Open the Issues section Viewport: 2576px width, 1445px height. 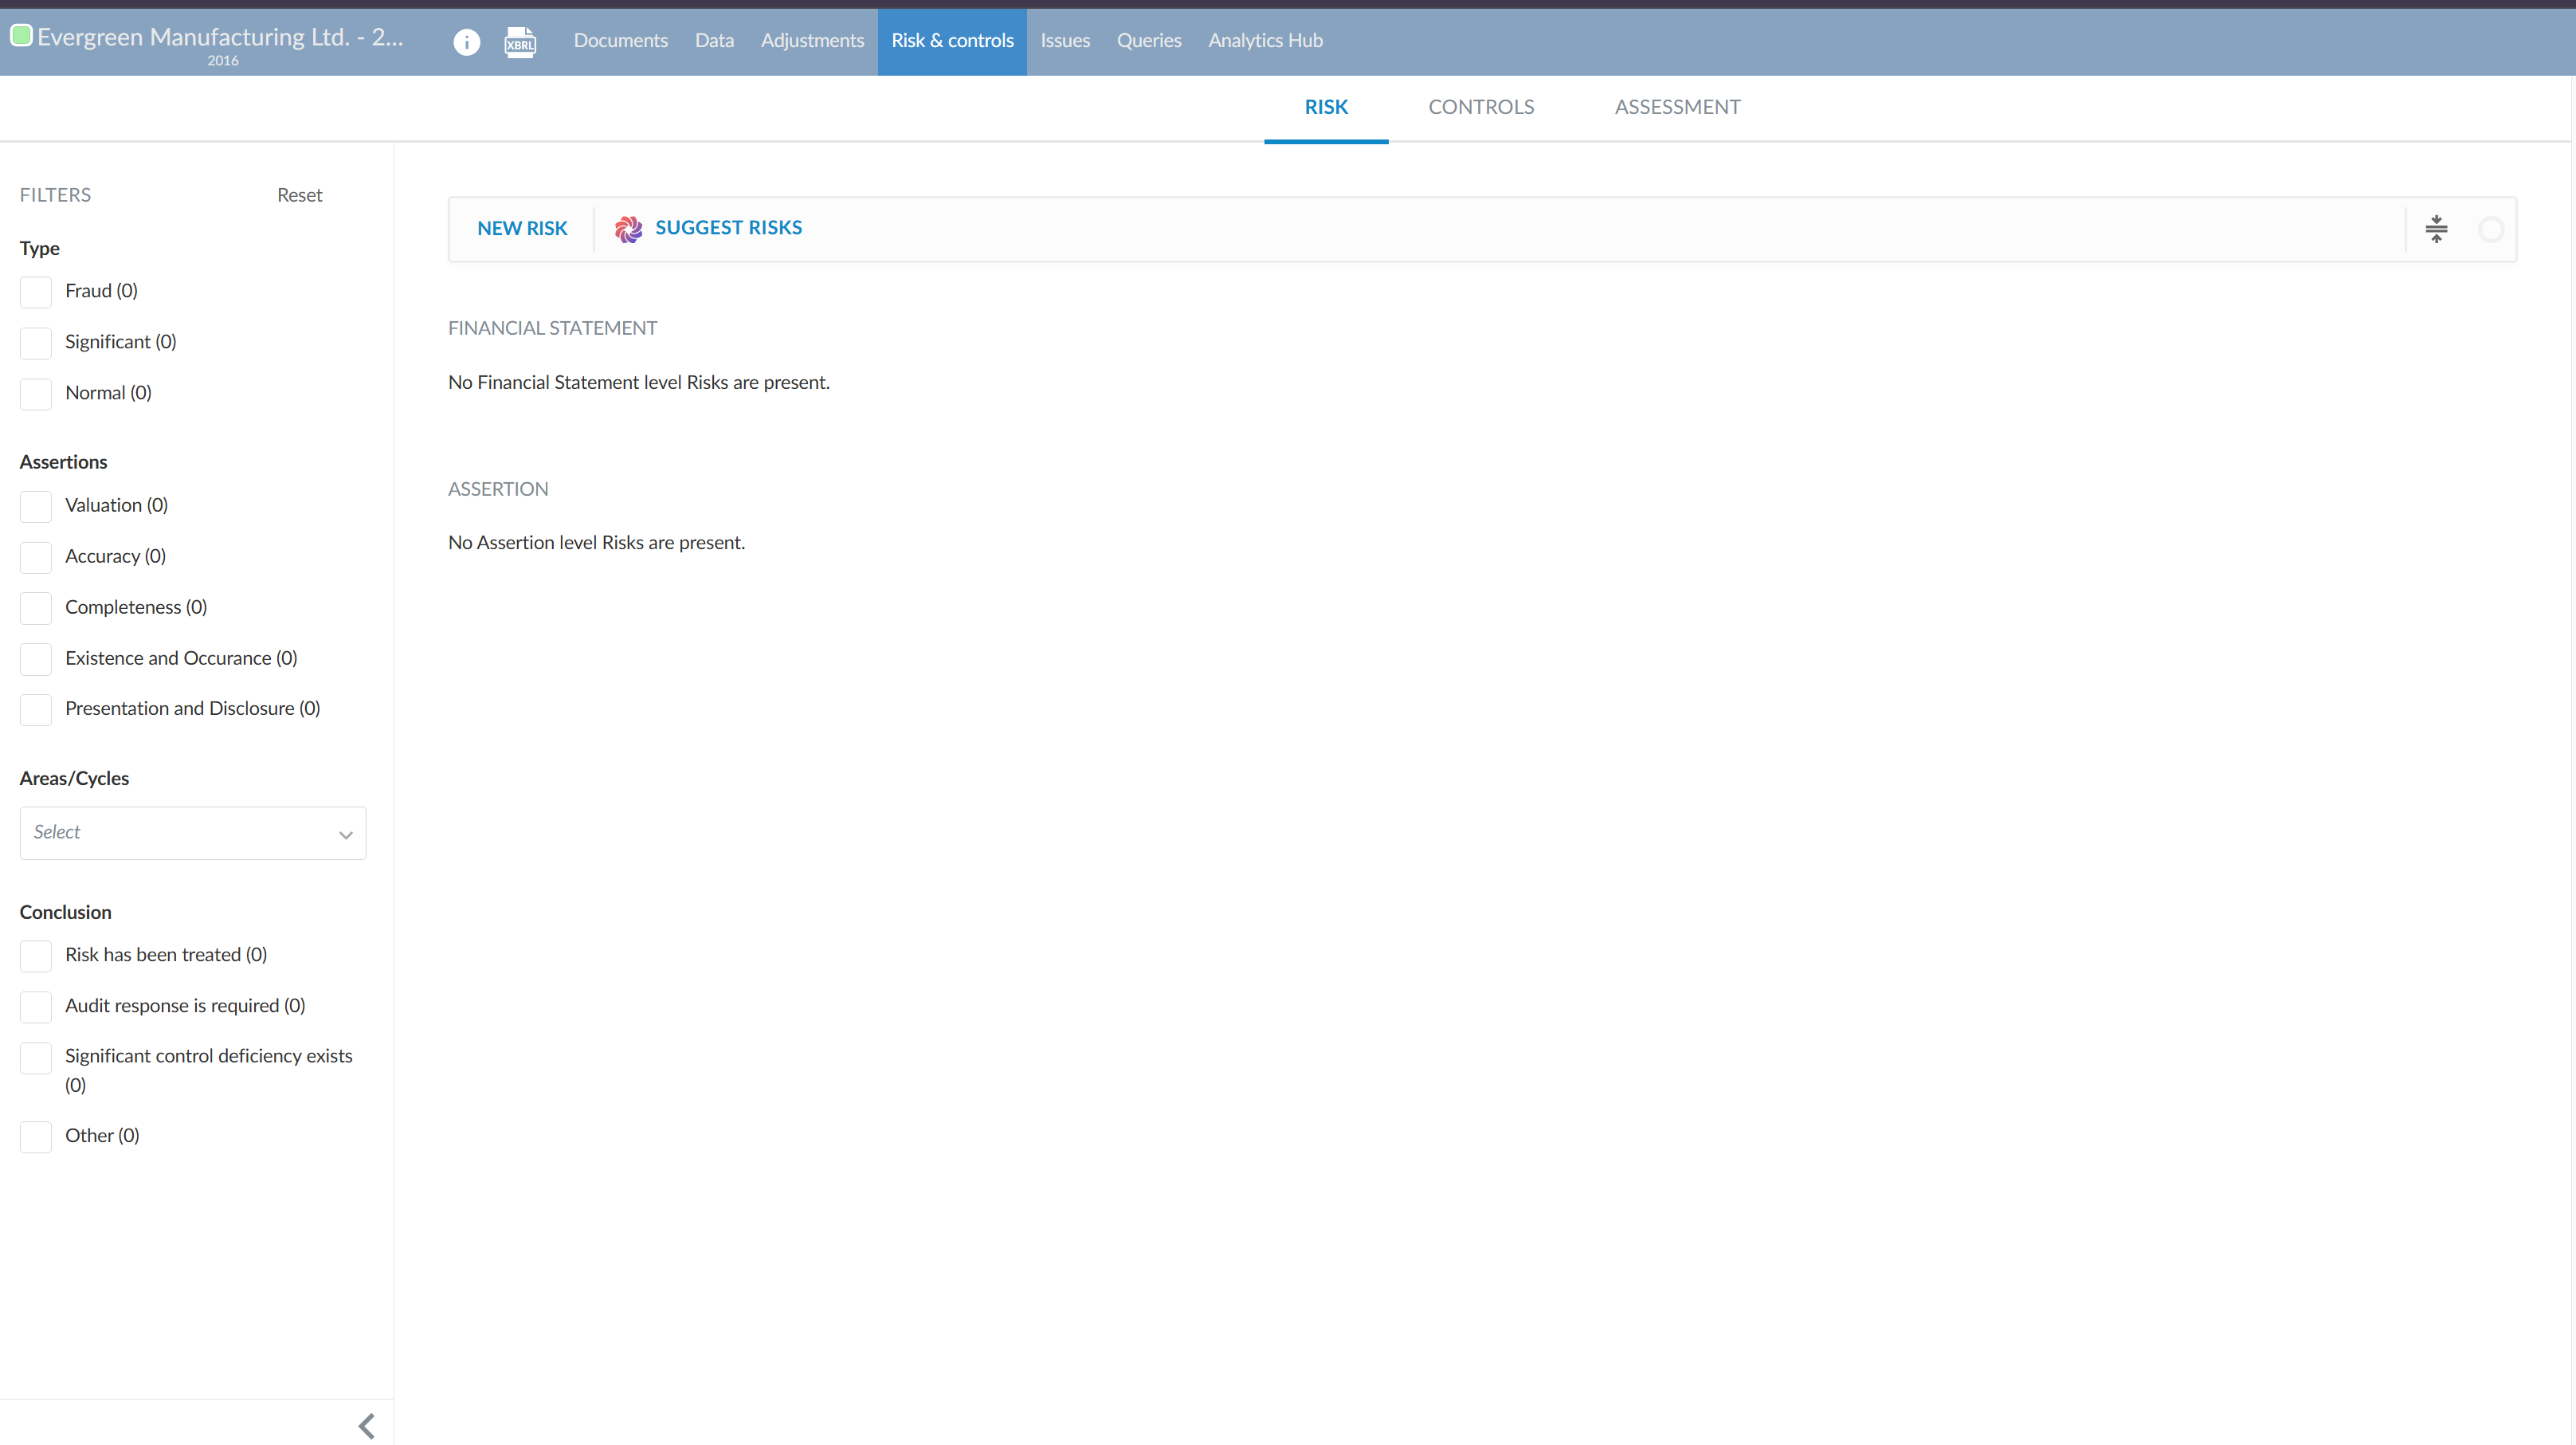1065,41
